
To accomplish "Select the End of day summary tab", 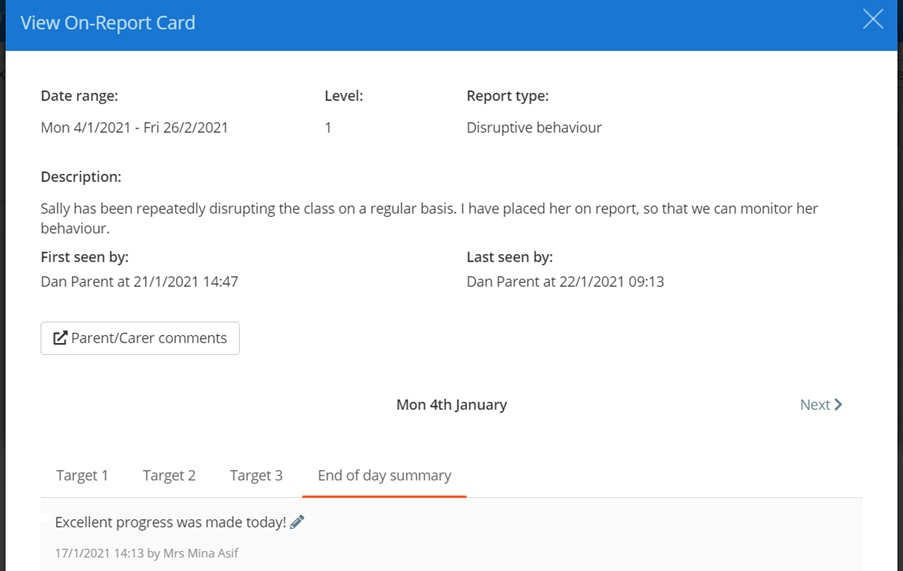I will coord(384,475).
